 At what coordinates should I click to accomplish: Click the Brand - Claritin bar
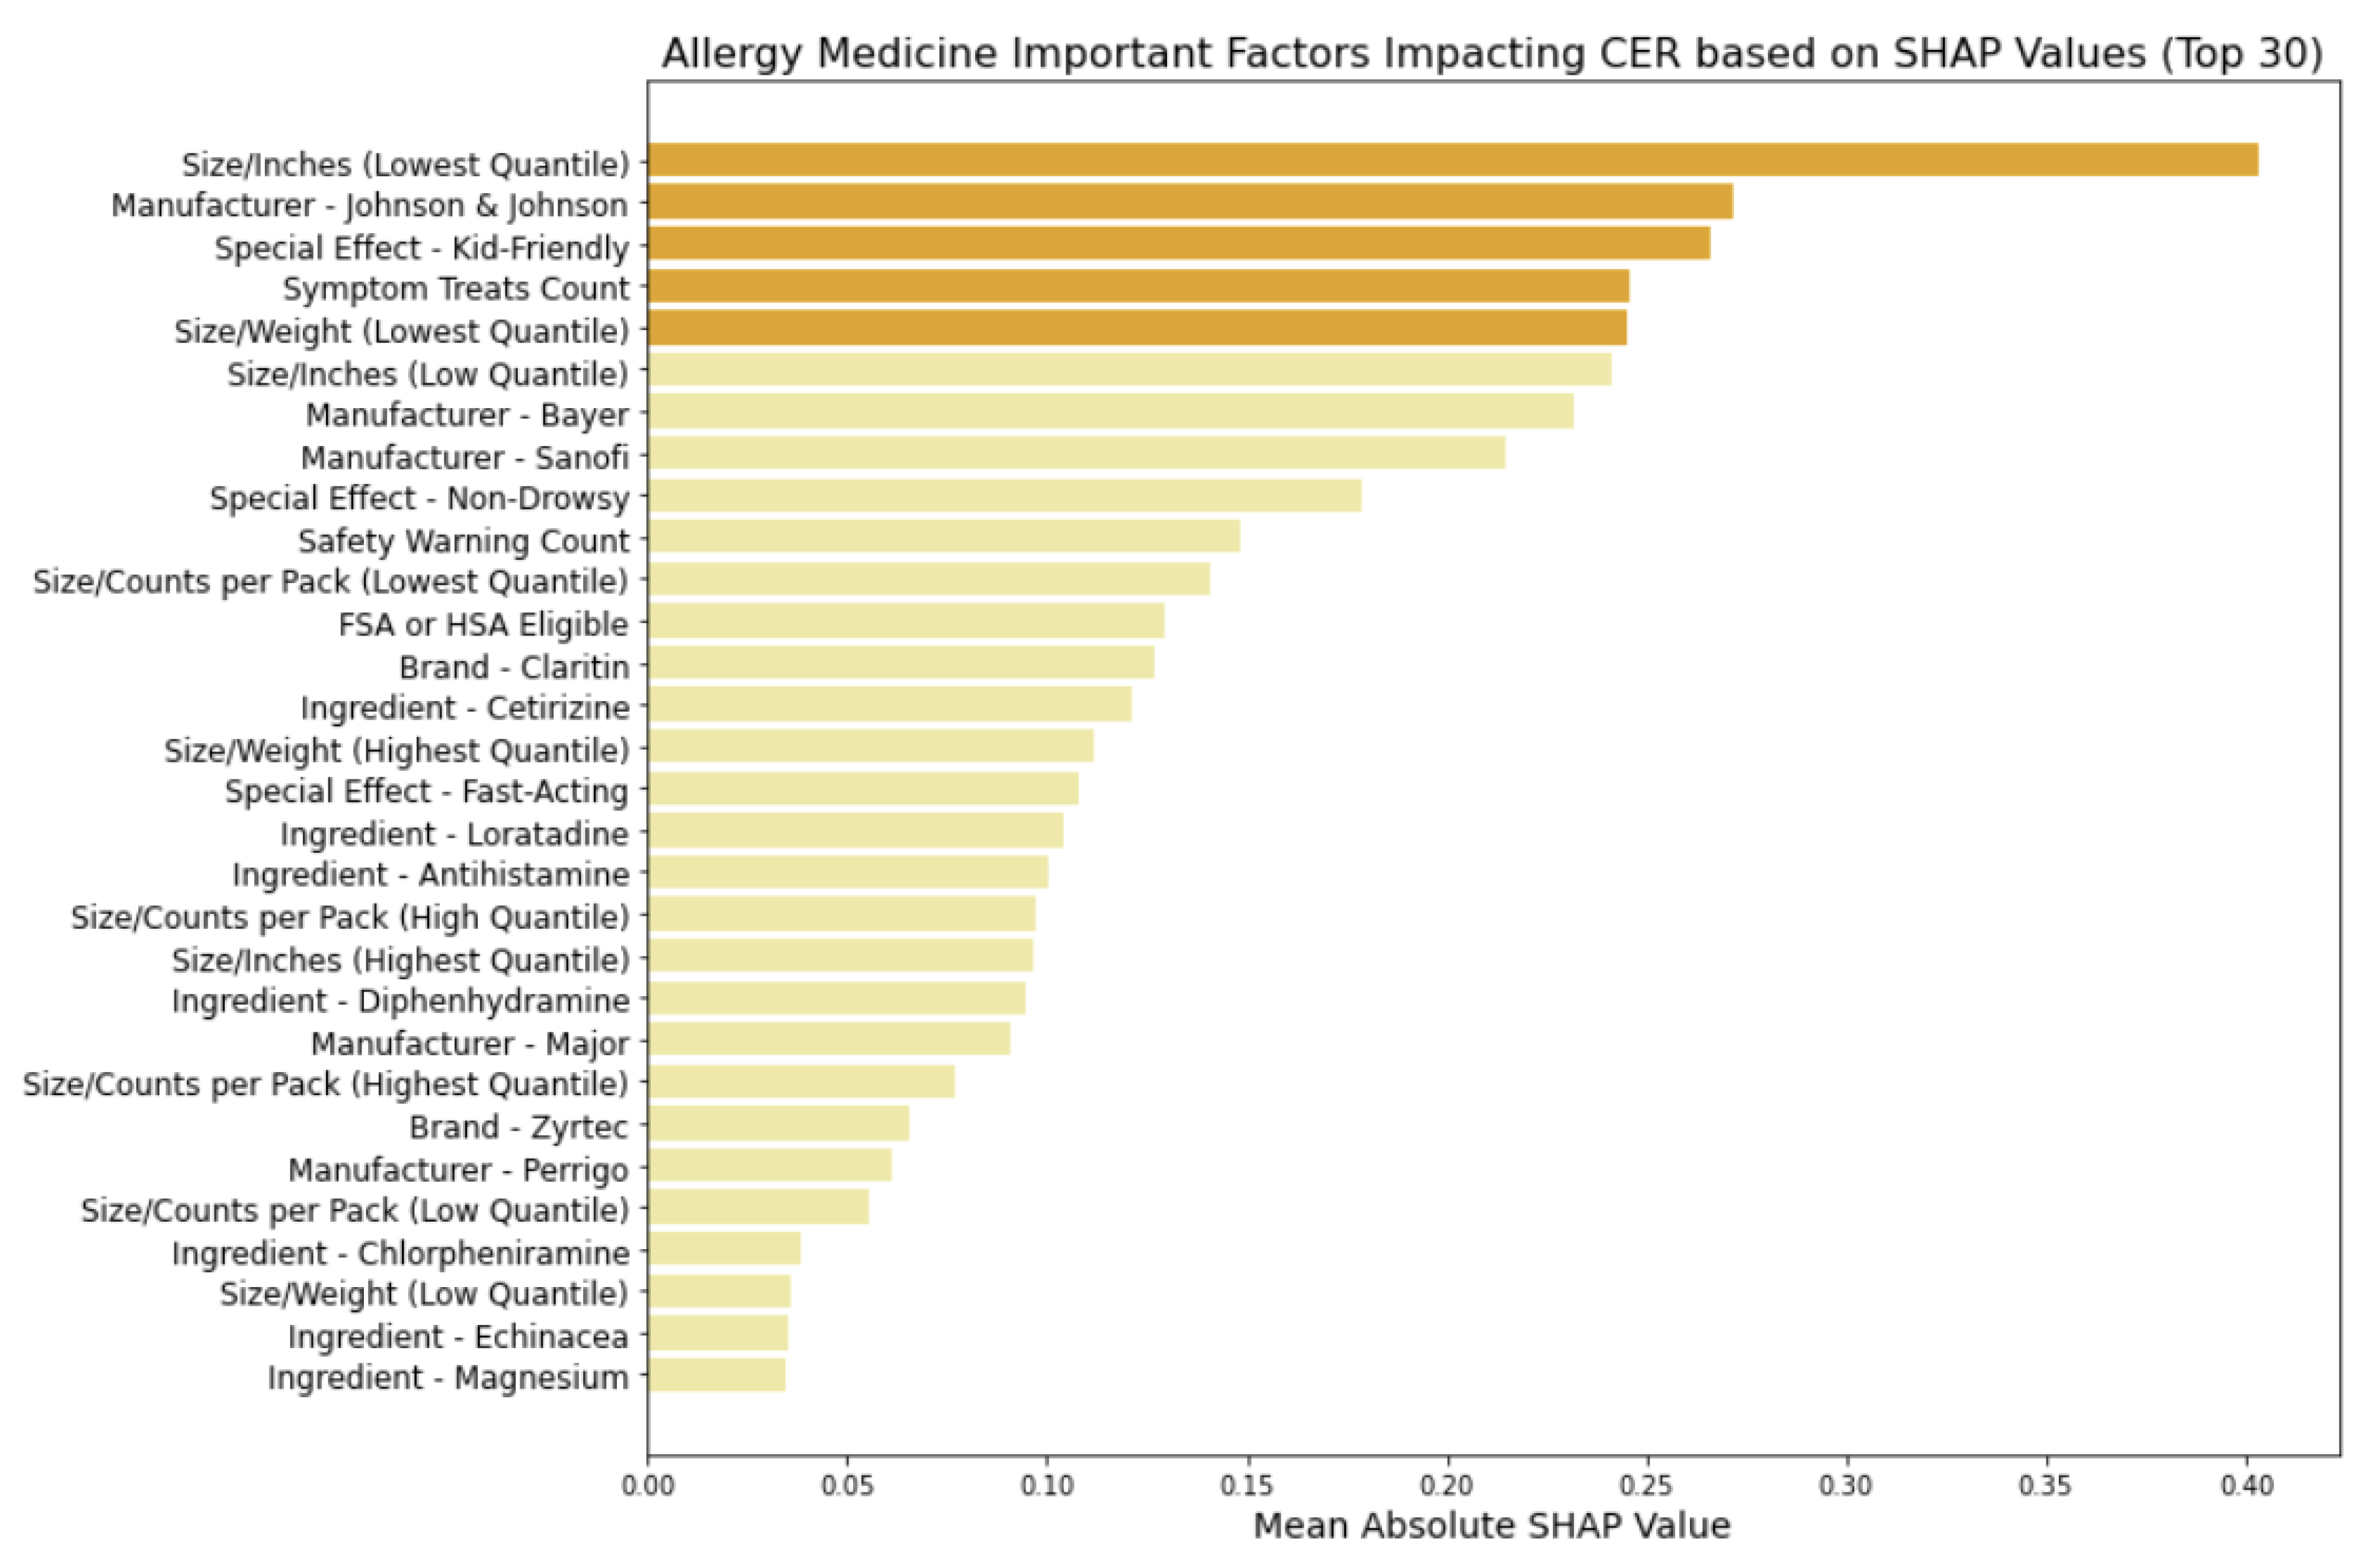pyautogui.click(x=900, y=663)
